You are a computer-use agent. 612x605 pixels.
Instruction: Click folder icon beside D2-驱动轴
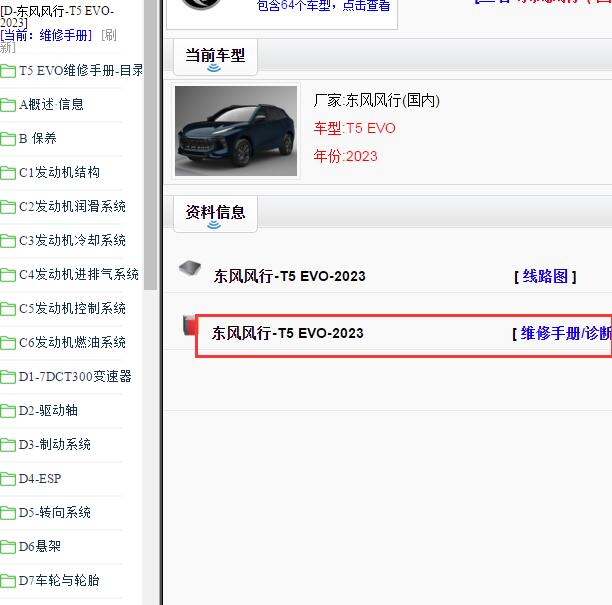point(8,411)
